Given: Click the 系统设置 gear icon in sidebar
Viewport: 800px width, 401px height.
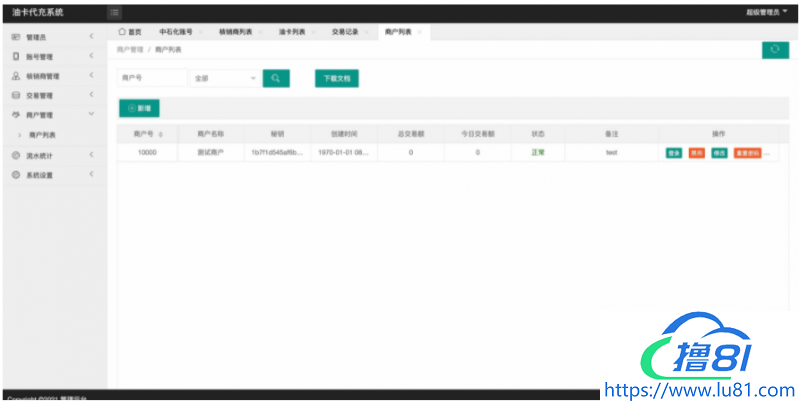Looking at the screenshot, I should tap(15, 174).
